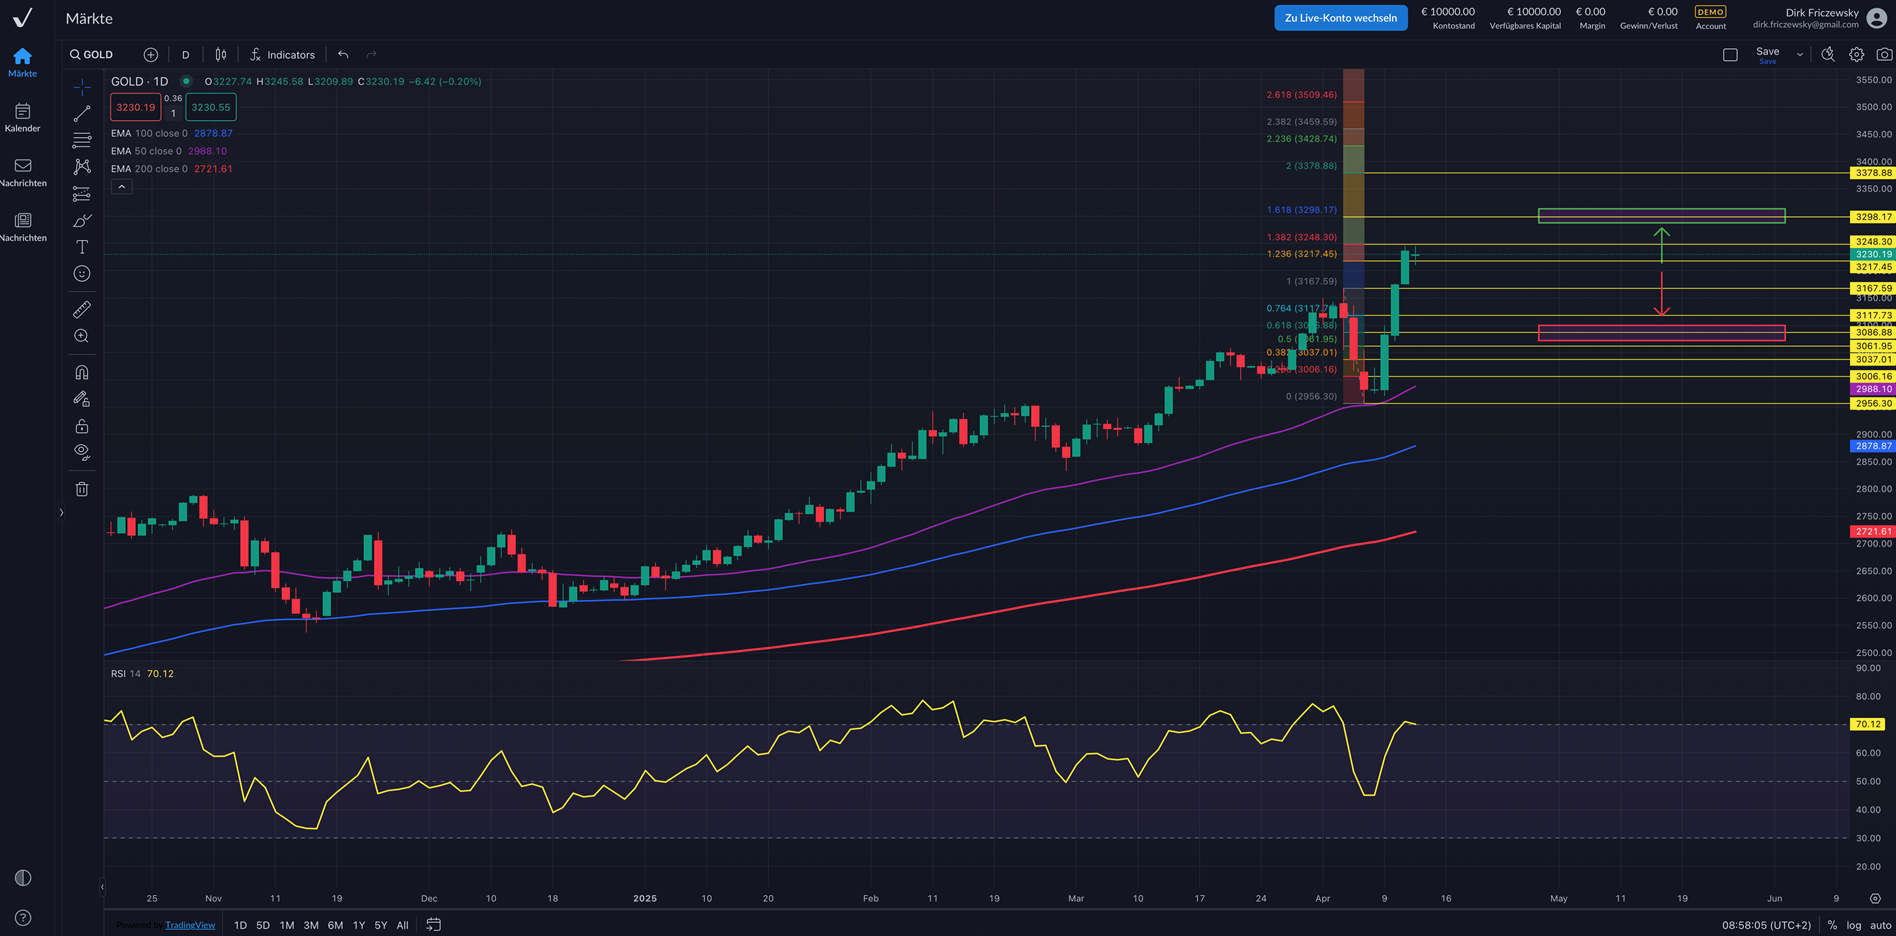Screen dimensions: 1896x936
Task: Open the TradingView link at the bottom
Action: [190, 925]
